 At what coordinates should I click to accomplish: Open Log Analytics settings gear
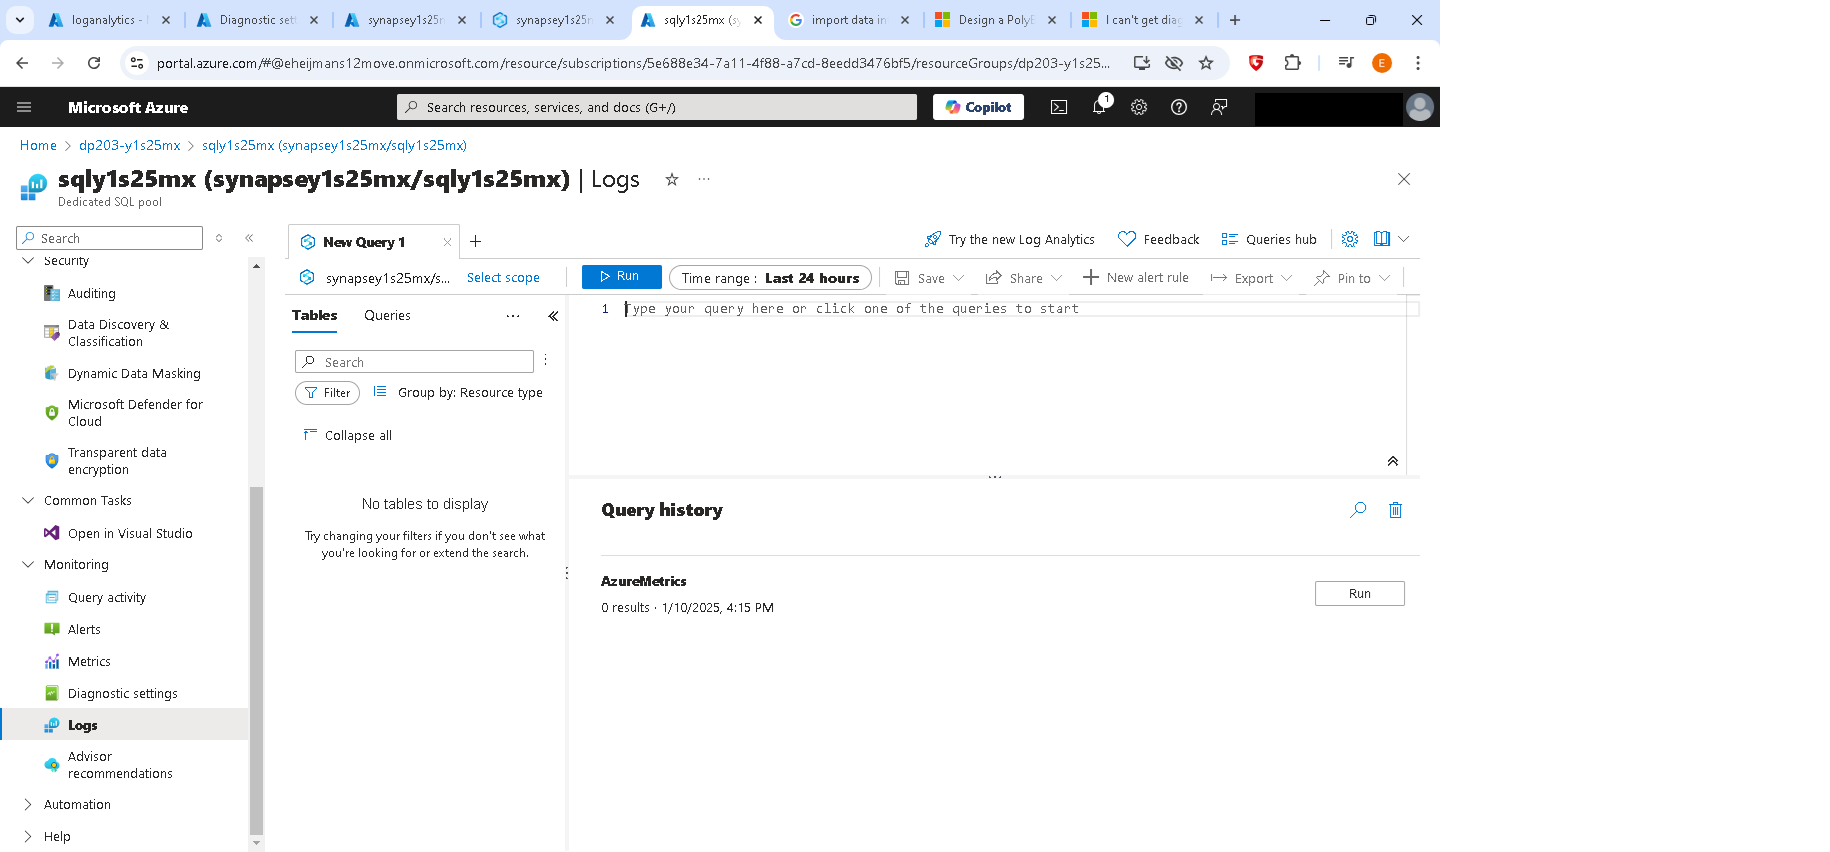point(1350,239)
